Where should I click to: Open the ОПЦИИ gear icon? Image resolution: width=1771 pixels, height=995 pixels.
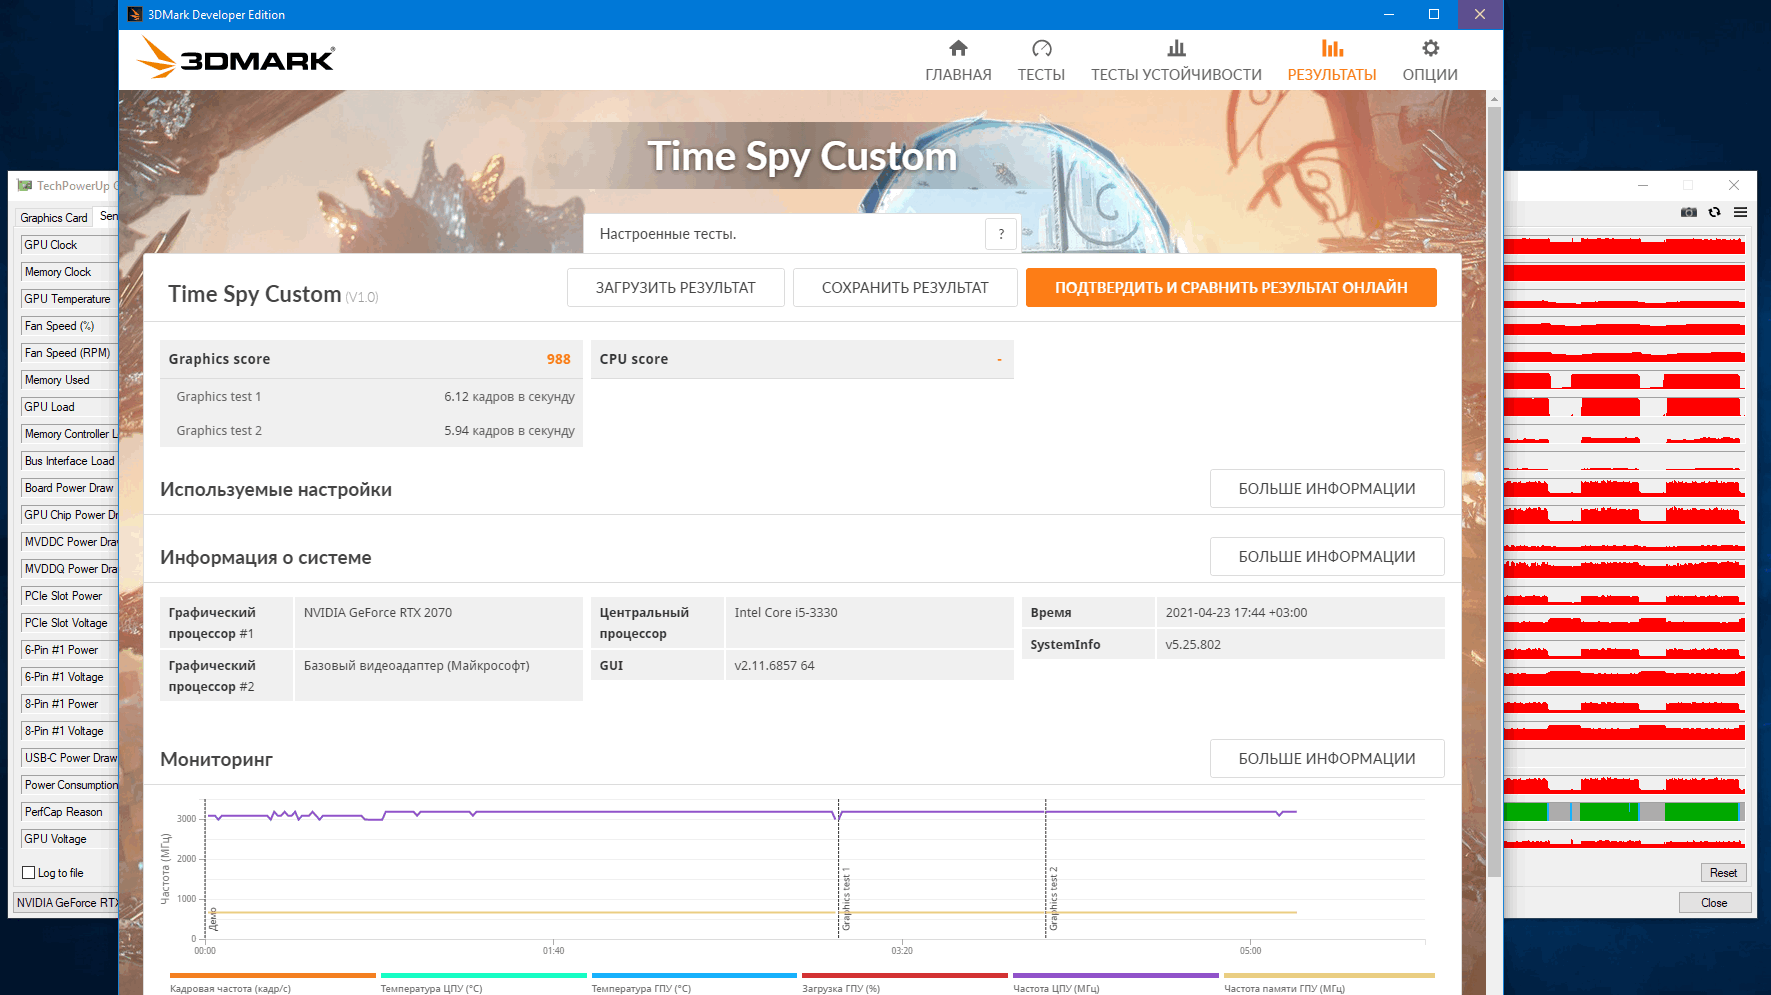1430,48
